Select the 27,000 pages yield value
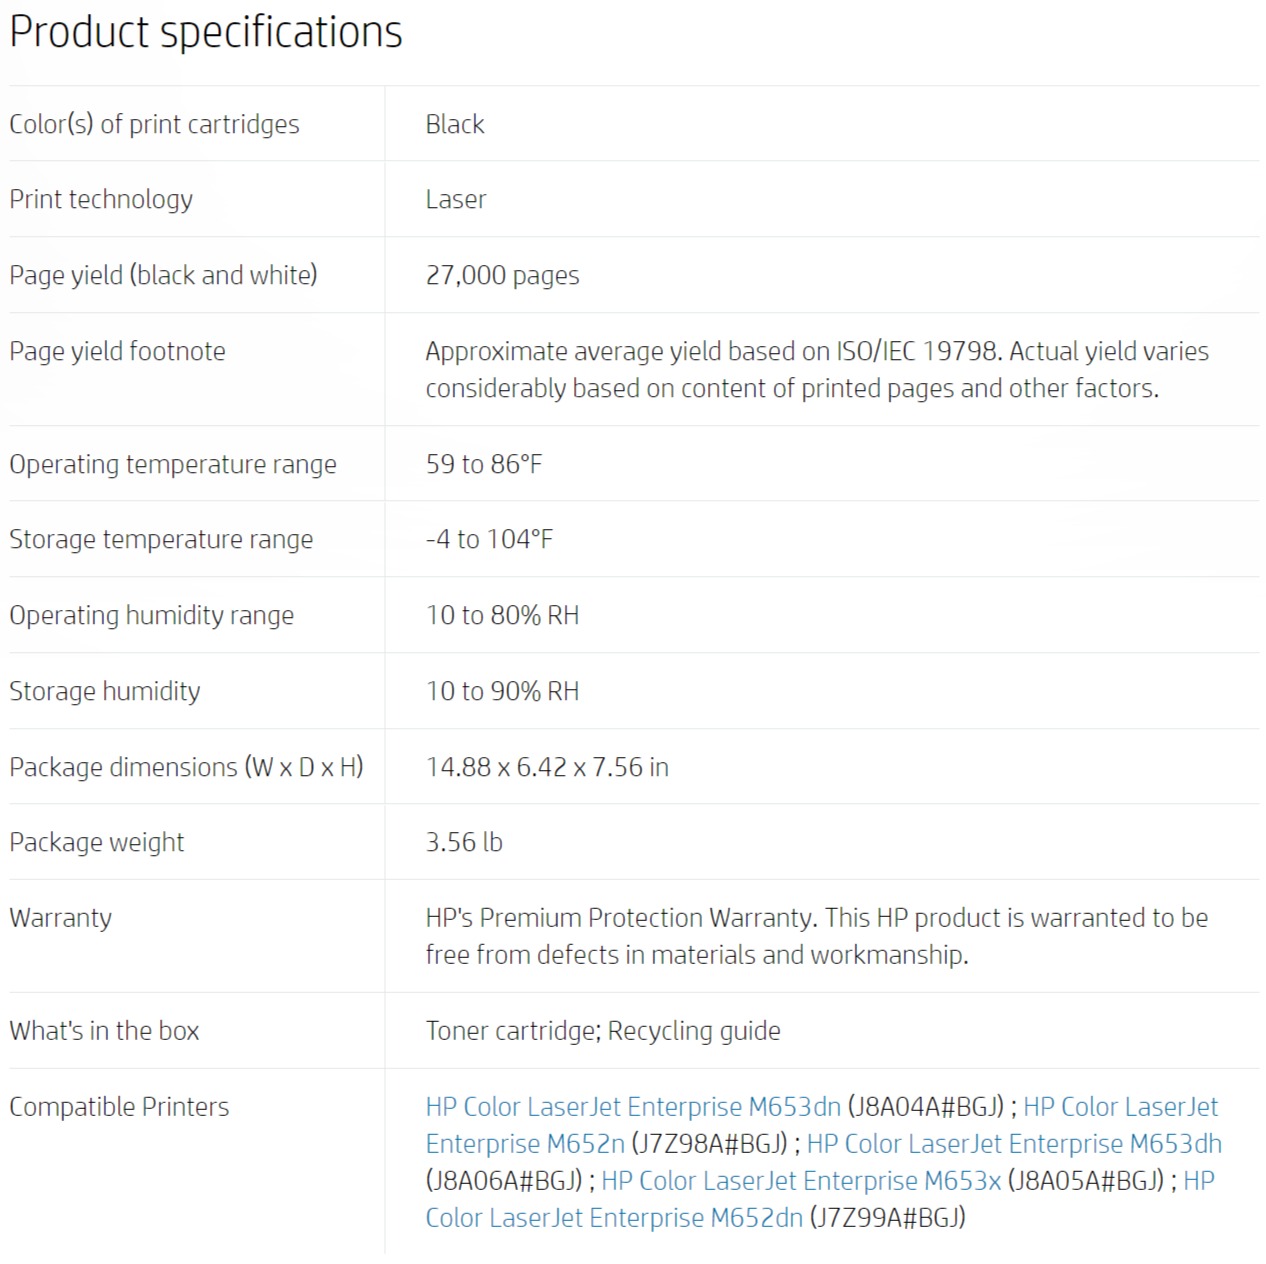 (x=502, y=275)
